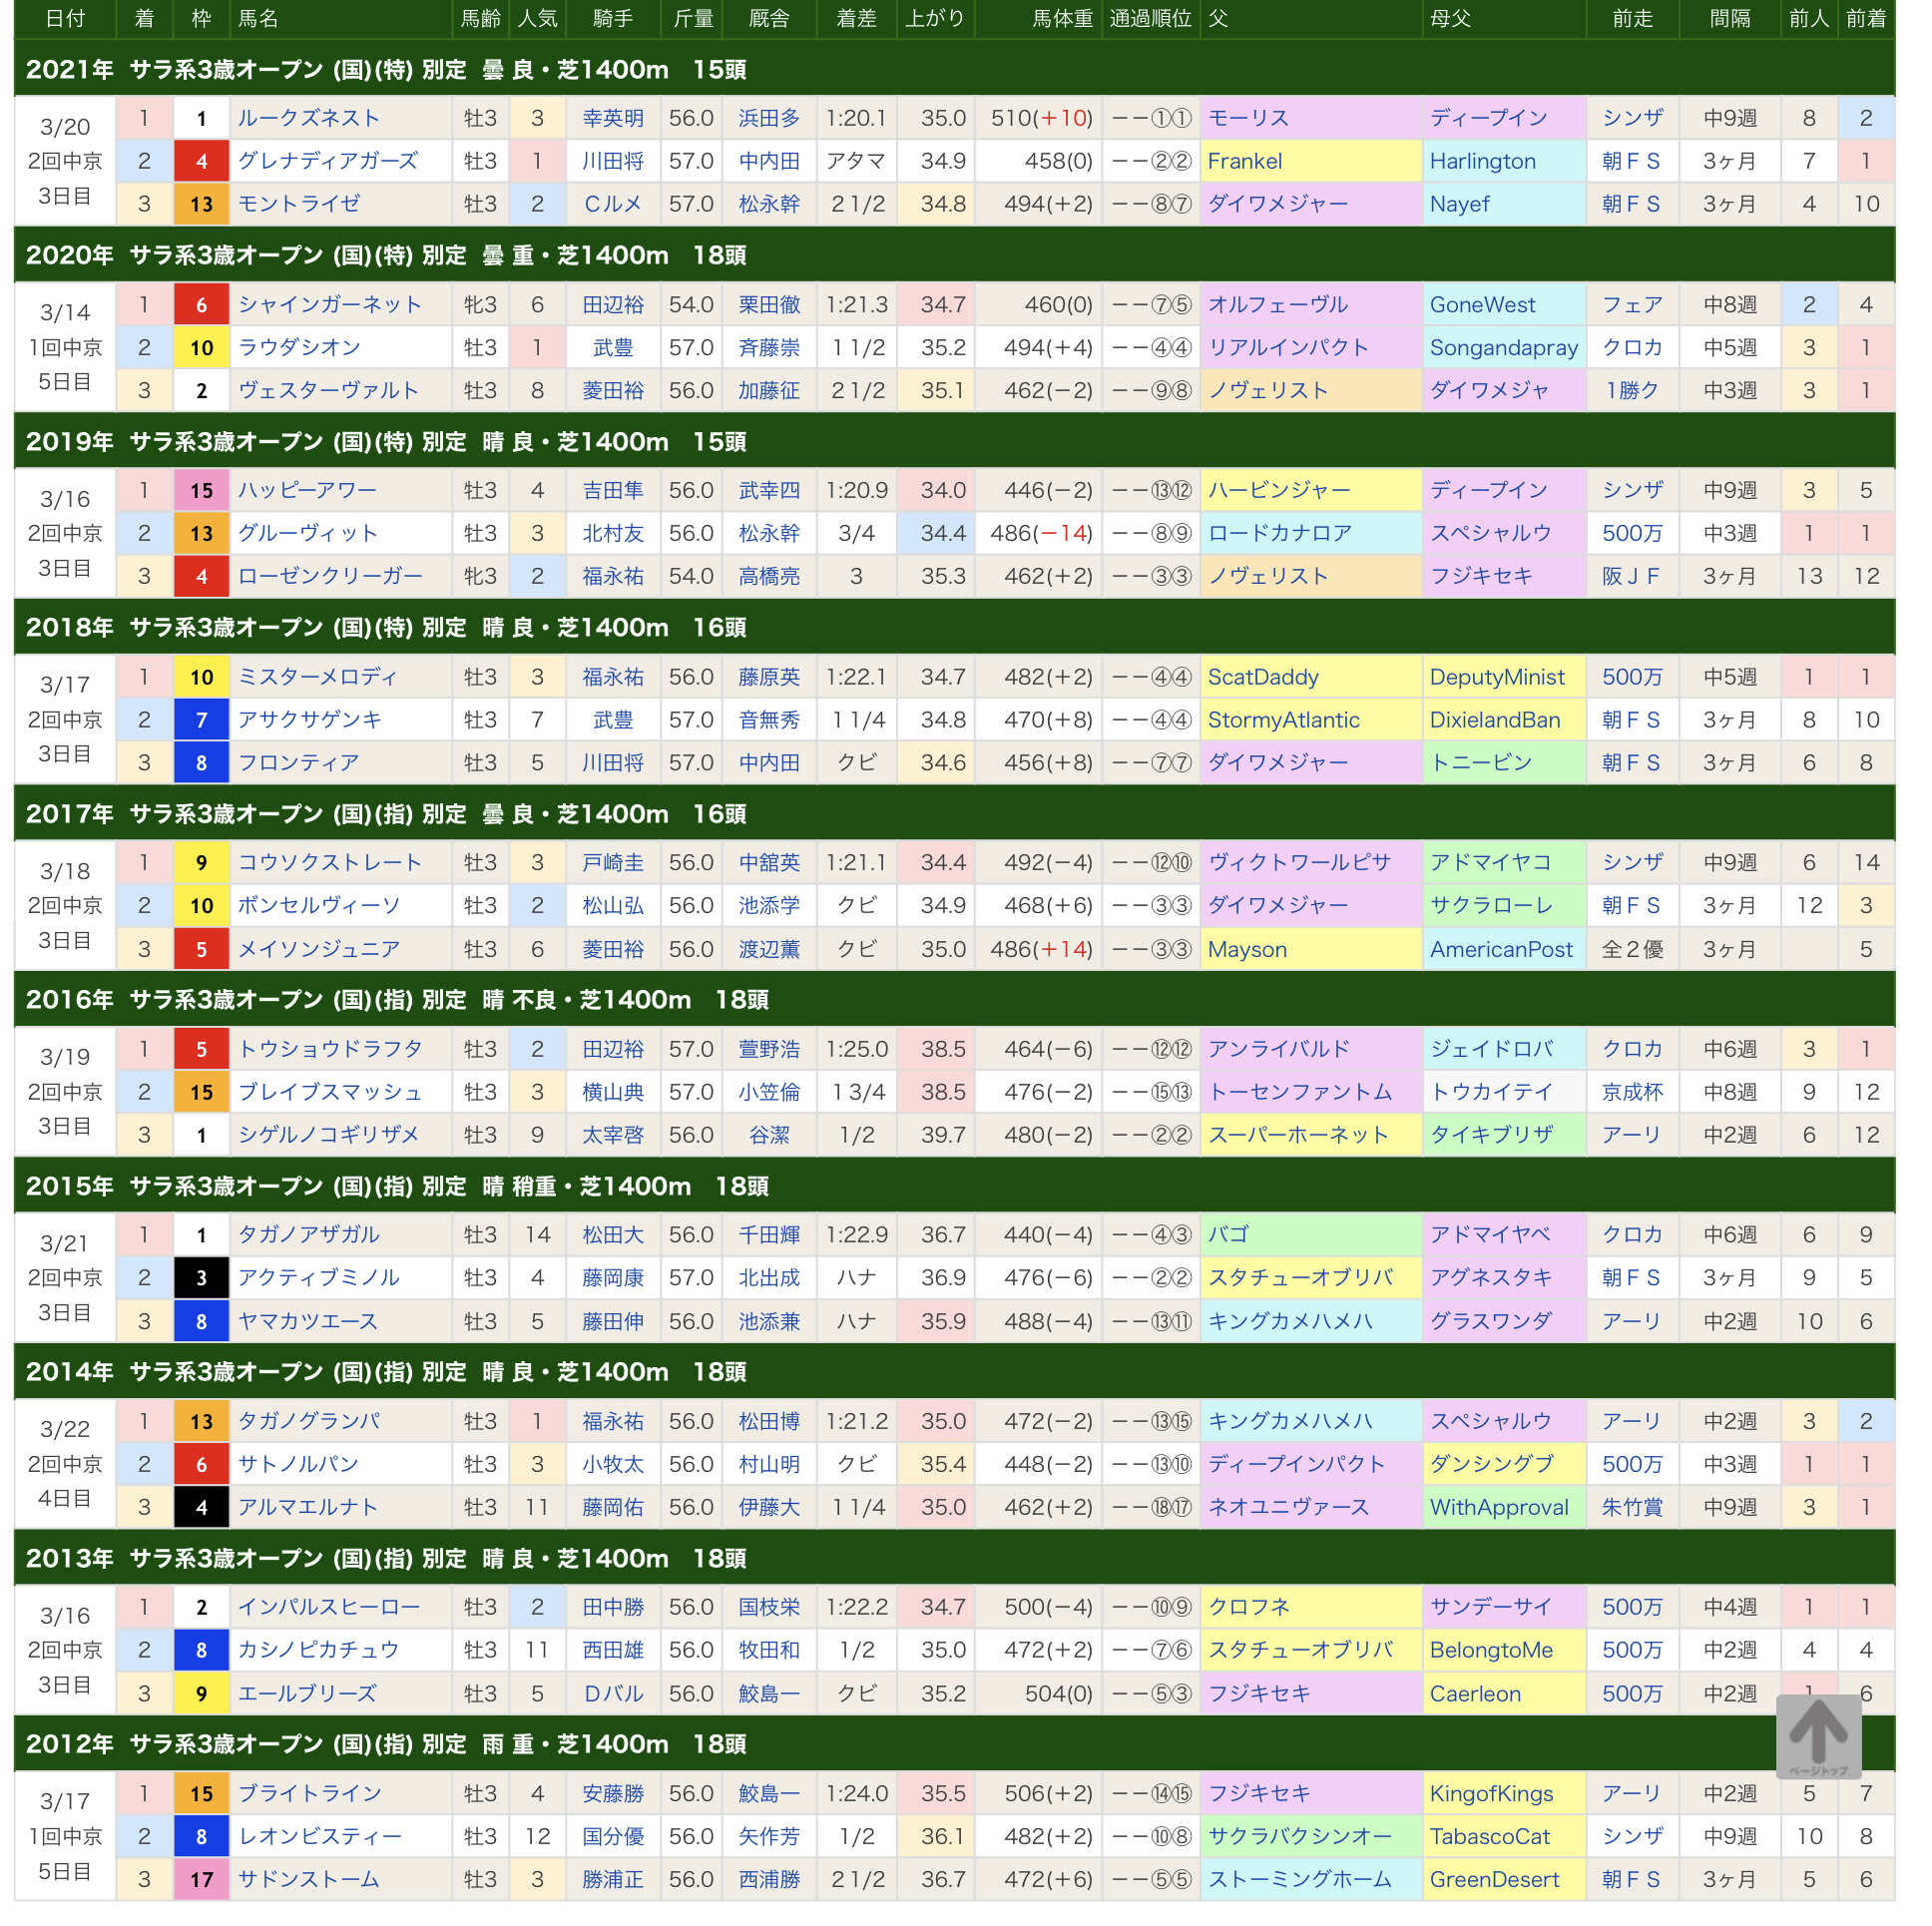Click the page-top arrow button
Screen dimensions: 1932x1926
pos(1818,1736)
